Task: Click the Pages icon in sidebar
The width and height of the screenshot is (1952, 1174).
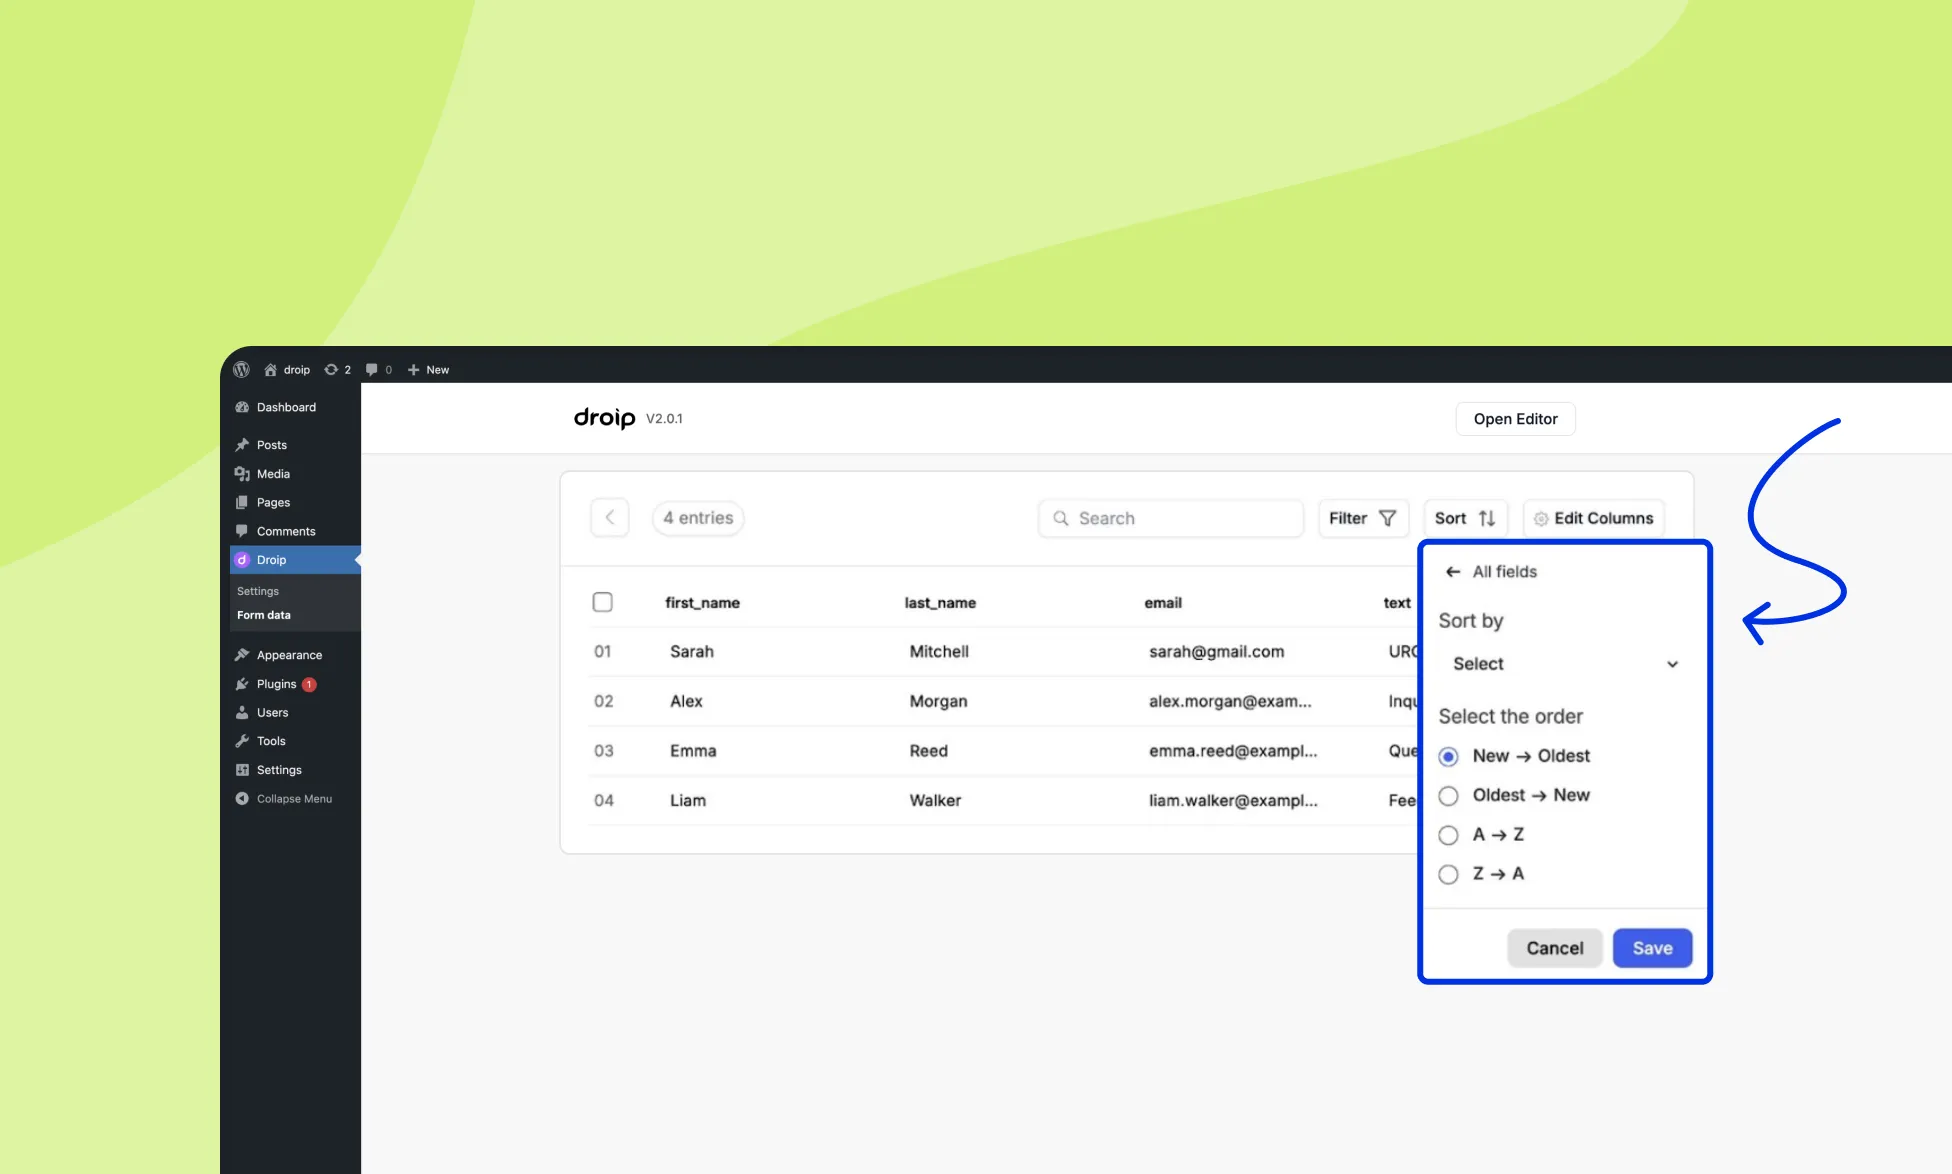Action: coord(242,502)
